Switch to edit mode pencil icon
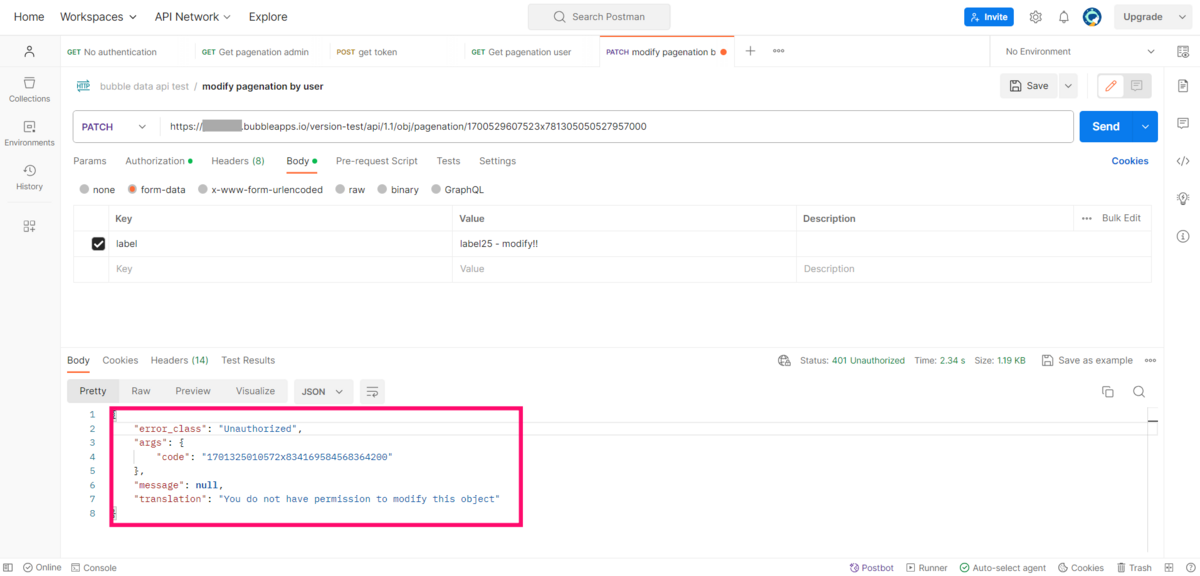Image resolution: width=1200 pixels, height=576 pixels. [x=1110, y=86]
